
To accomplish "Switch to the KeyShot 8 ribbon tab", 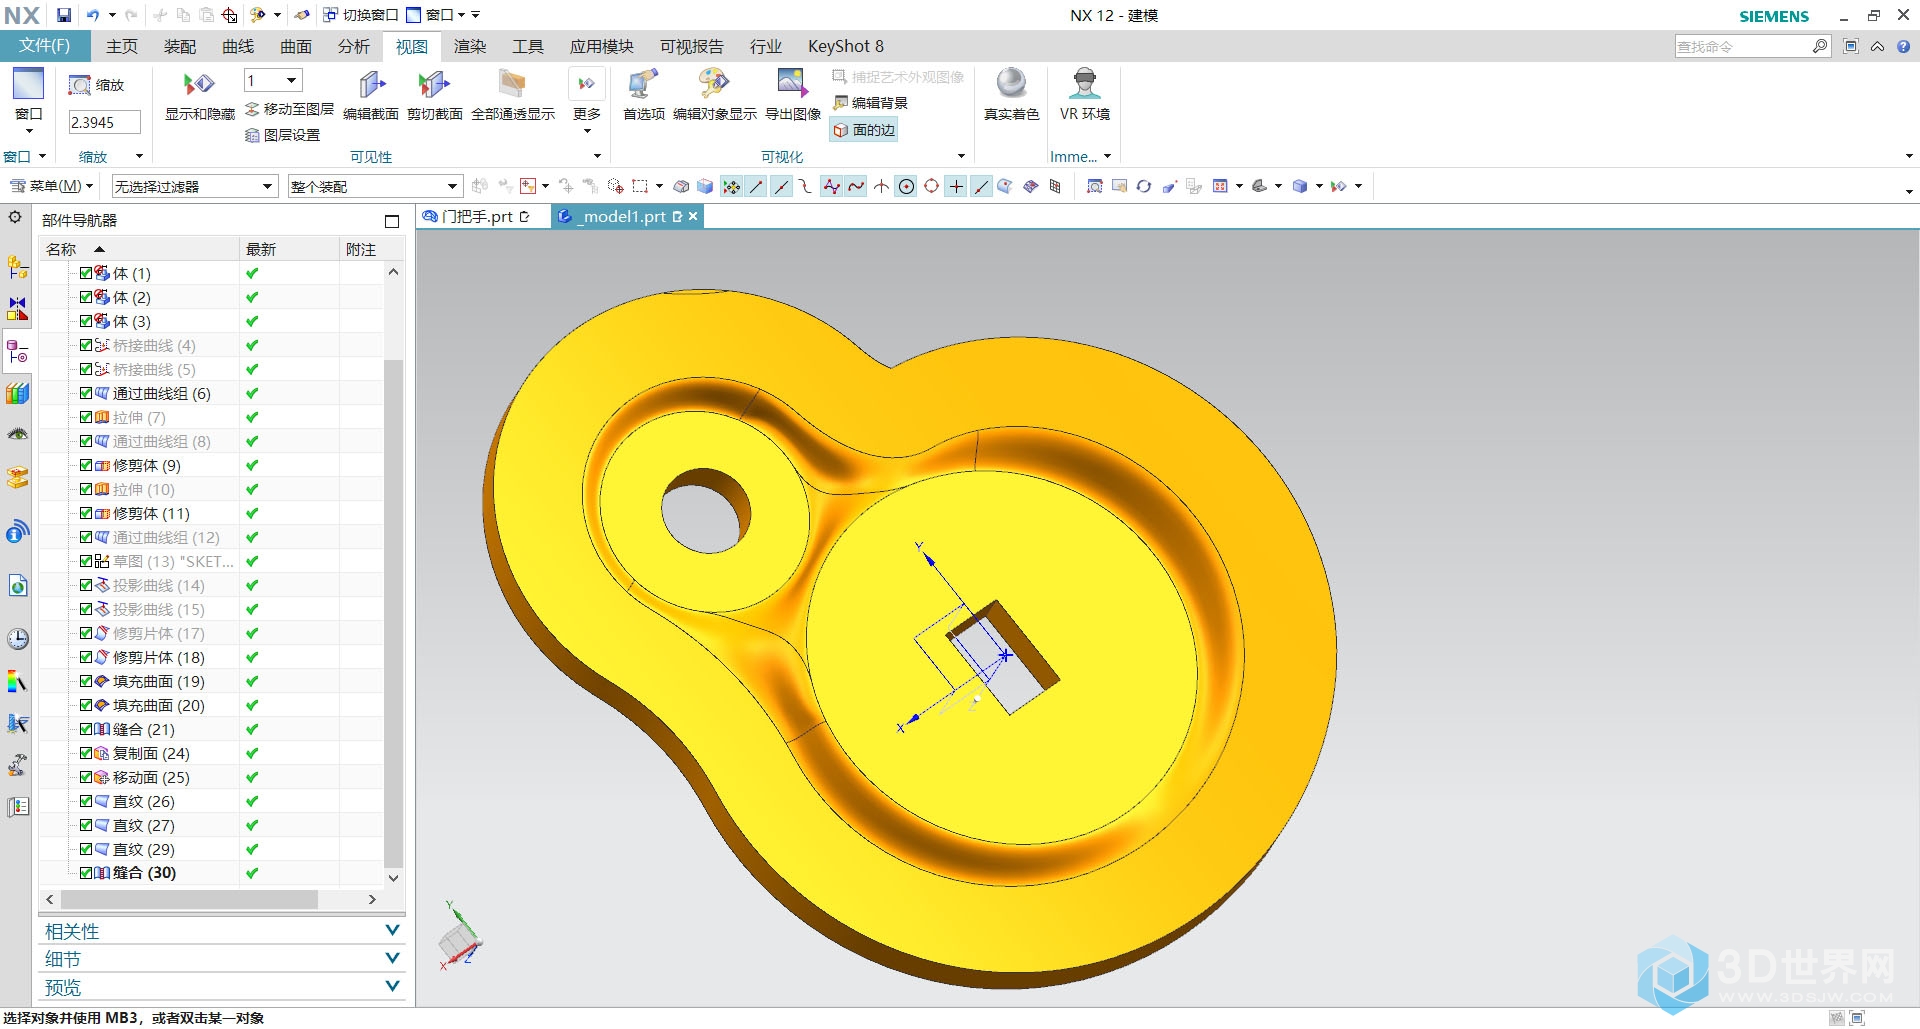I will tap(845, 46).
